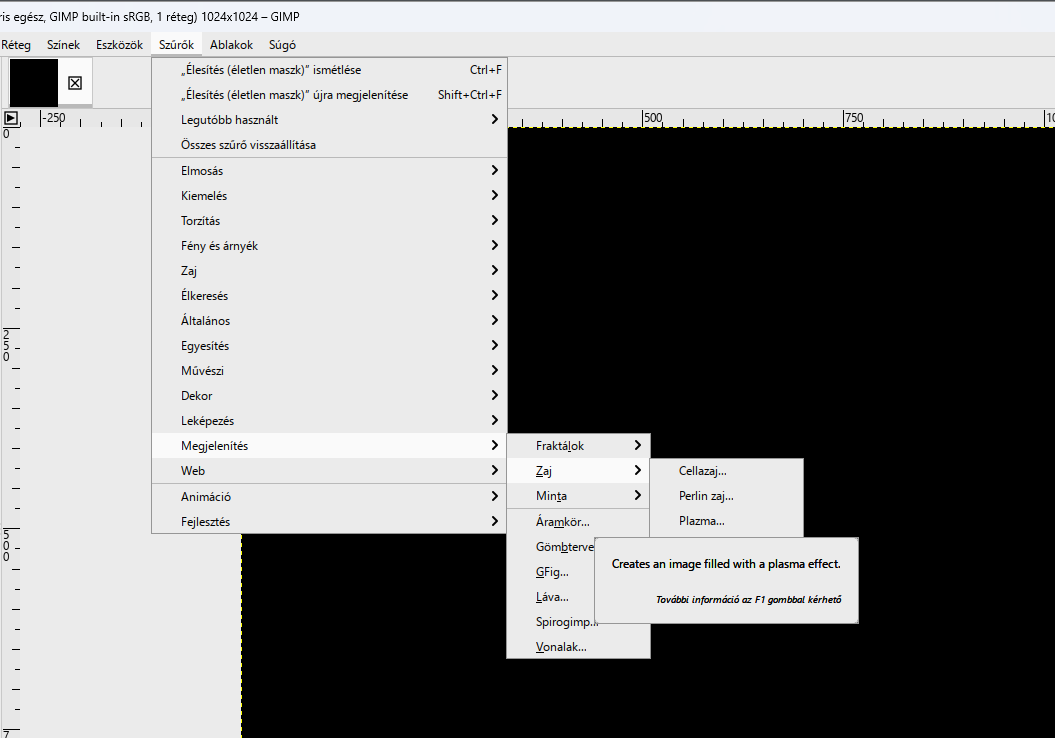Expand the Torzítás submenu
Image resolution: width=1055 pixels, height=738 pixels.
329,221
